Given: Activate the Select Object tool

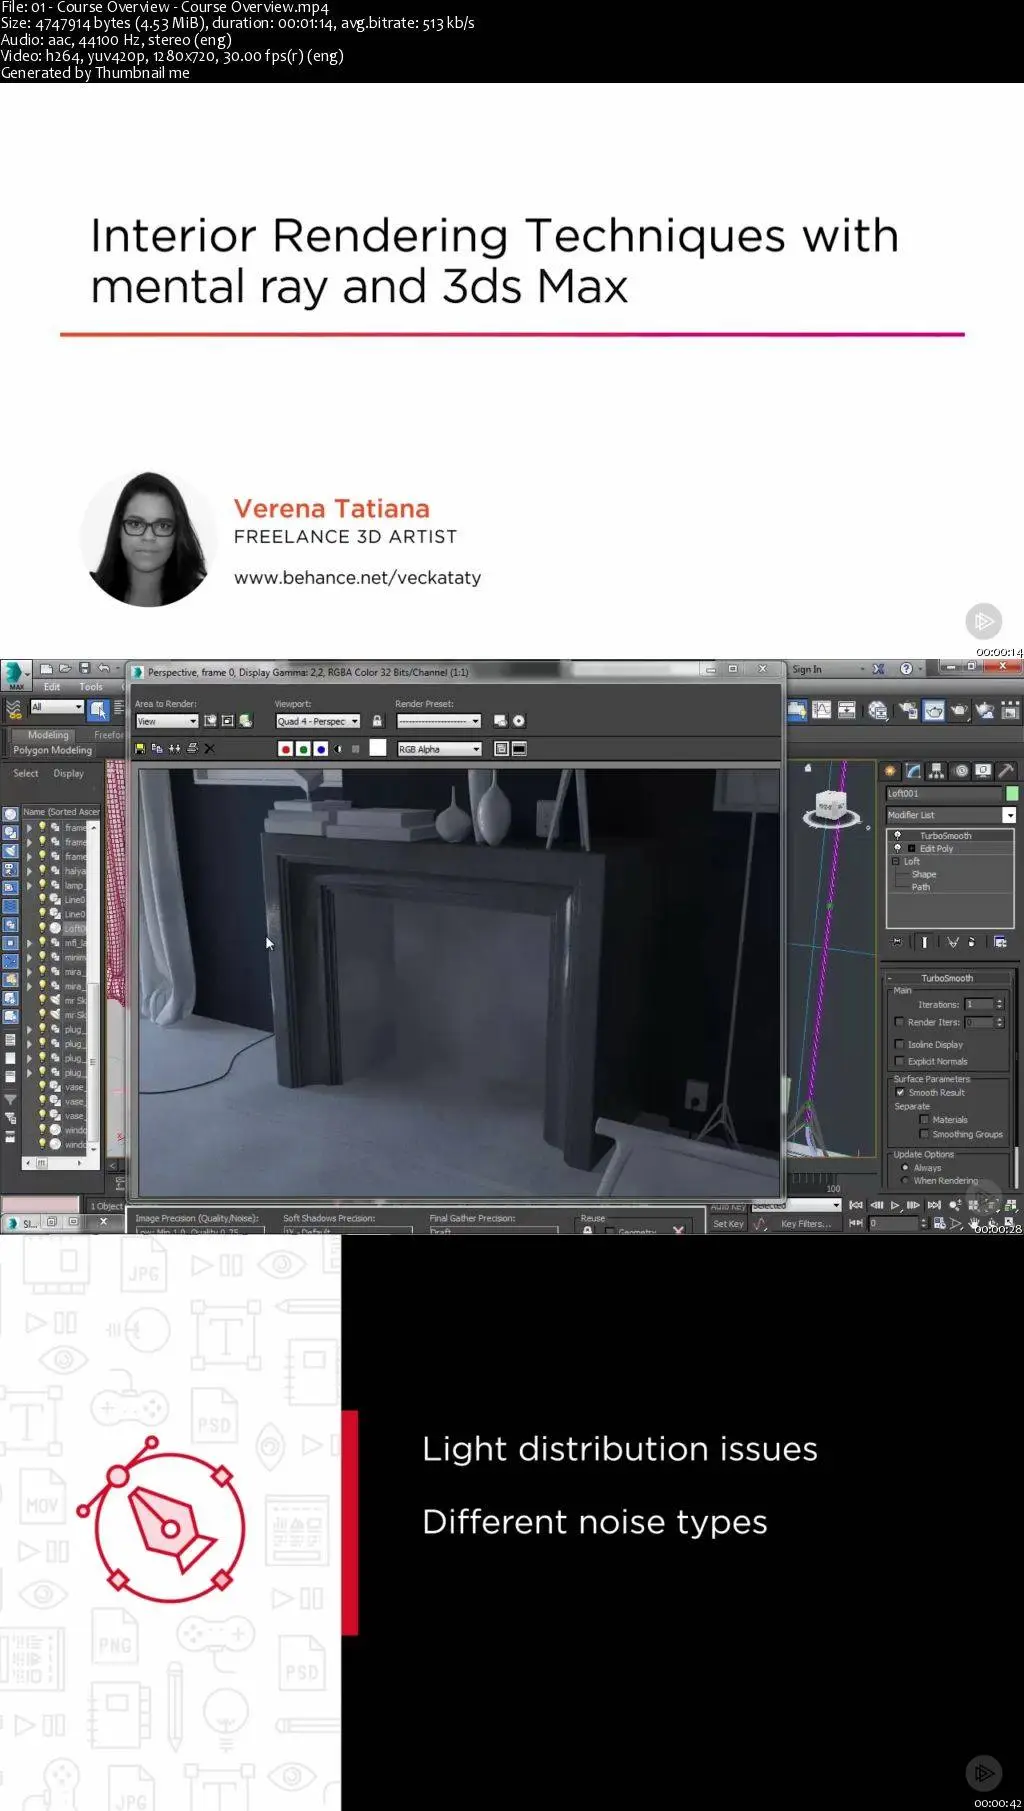Looking at the screenshot, I should pos(99,709).
